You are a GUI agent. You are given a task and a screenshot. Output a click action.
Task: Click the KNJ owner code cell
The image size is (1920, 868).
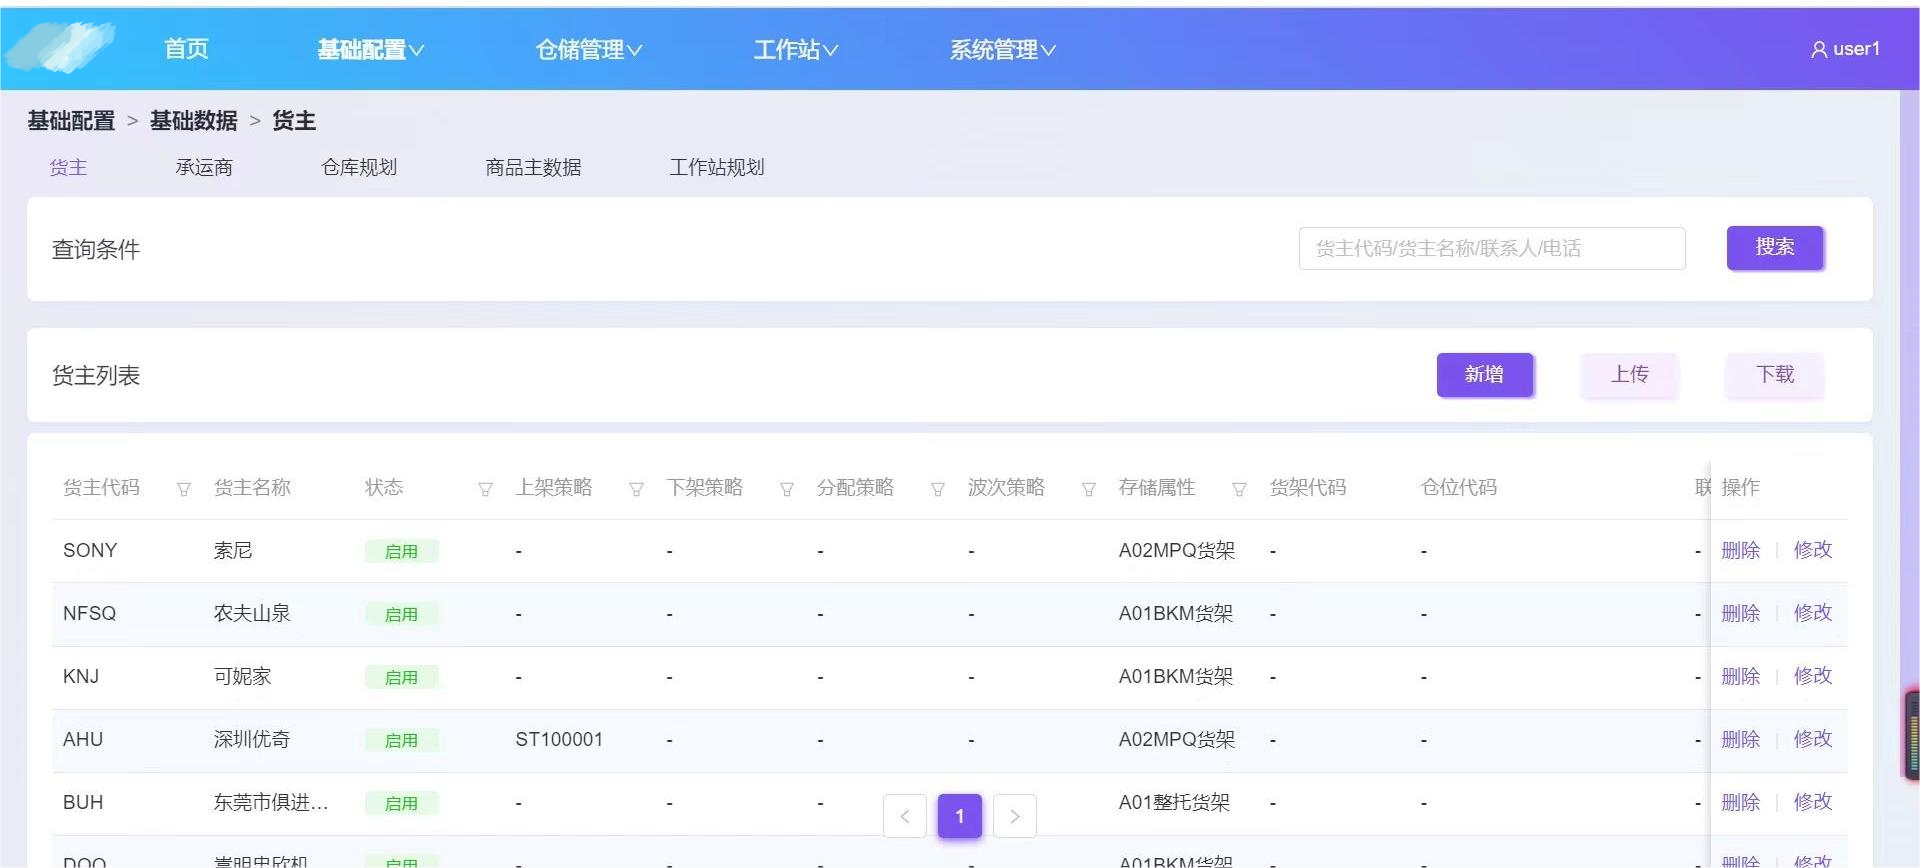click(81, 677)
